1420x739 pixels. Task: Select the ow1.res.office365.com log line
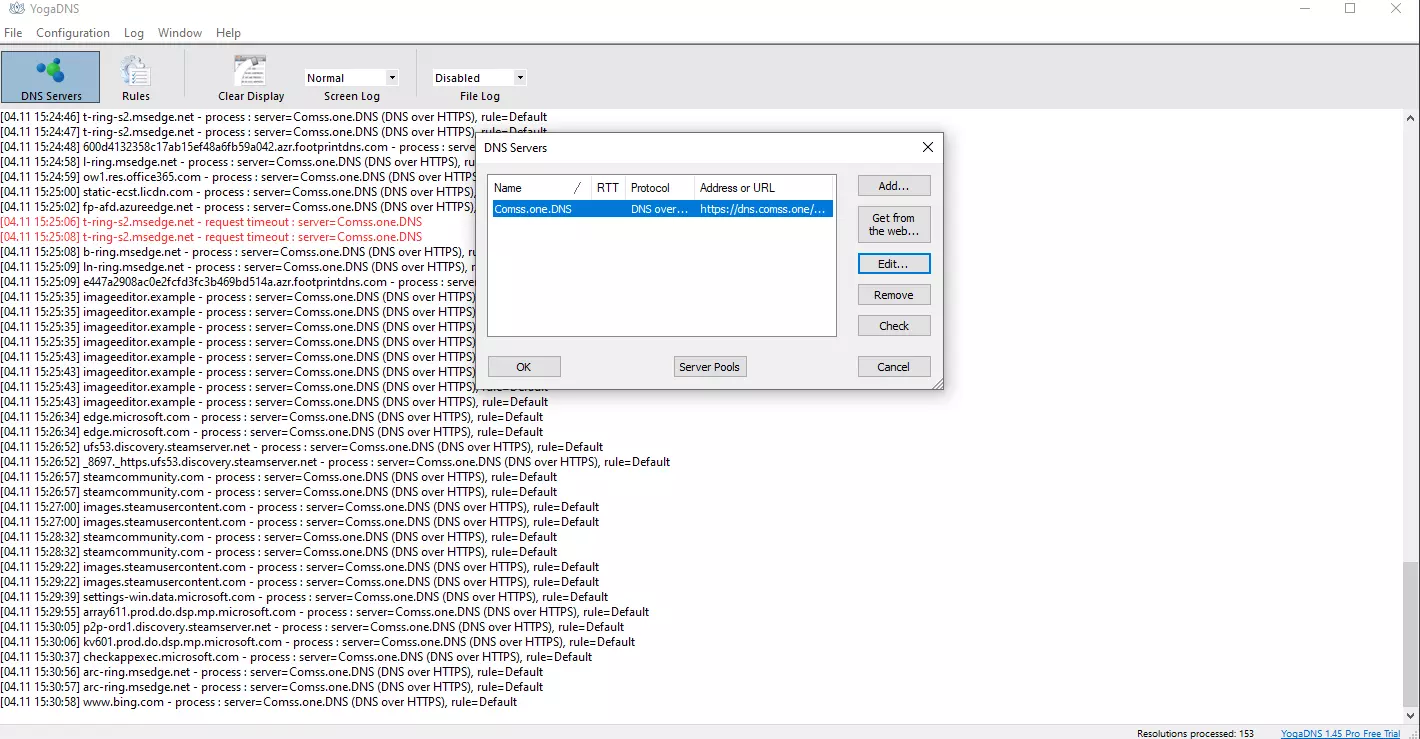point(238,177)
